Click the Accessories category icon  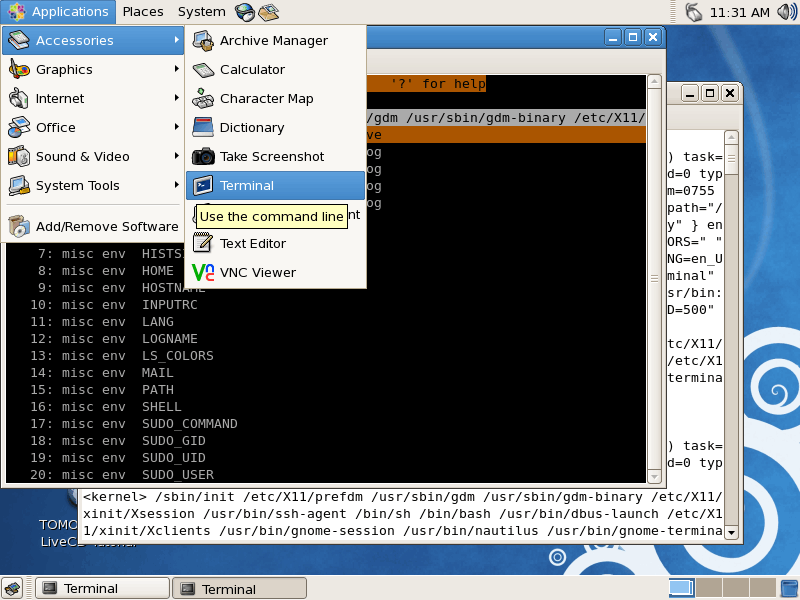pyautogui.click(x=19, y=40)
